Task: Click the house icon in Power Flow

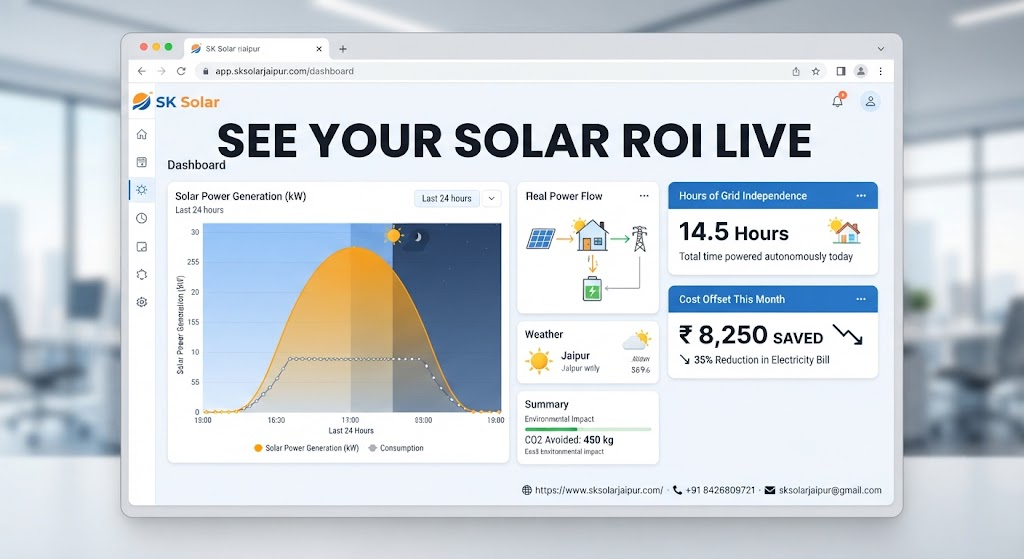Action: tap(591, 235)
